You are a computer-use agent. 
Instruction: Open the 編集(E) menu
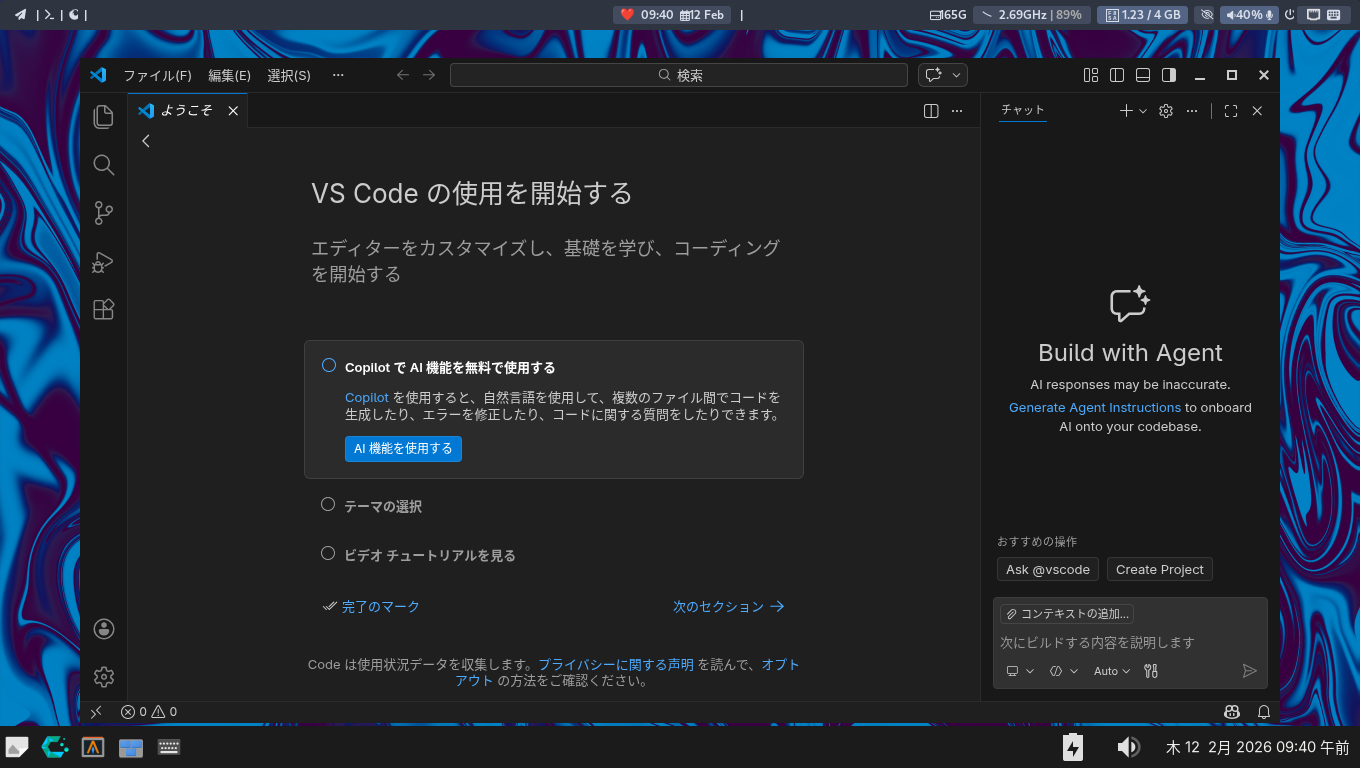[x=229, y=75]
